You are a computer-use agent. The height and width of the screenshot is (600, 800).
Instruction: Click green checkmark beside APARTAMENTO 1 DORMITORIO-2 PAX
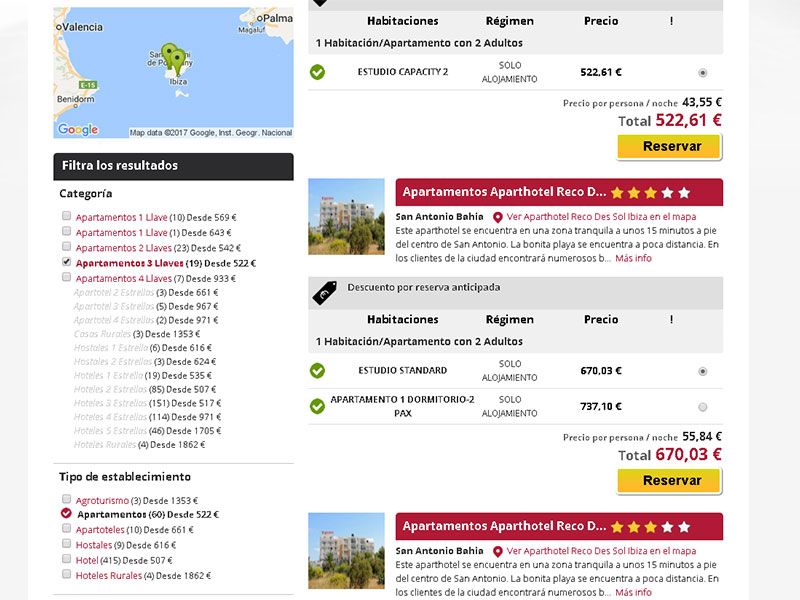point(317,406)
